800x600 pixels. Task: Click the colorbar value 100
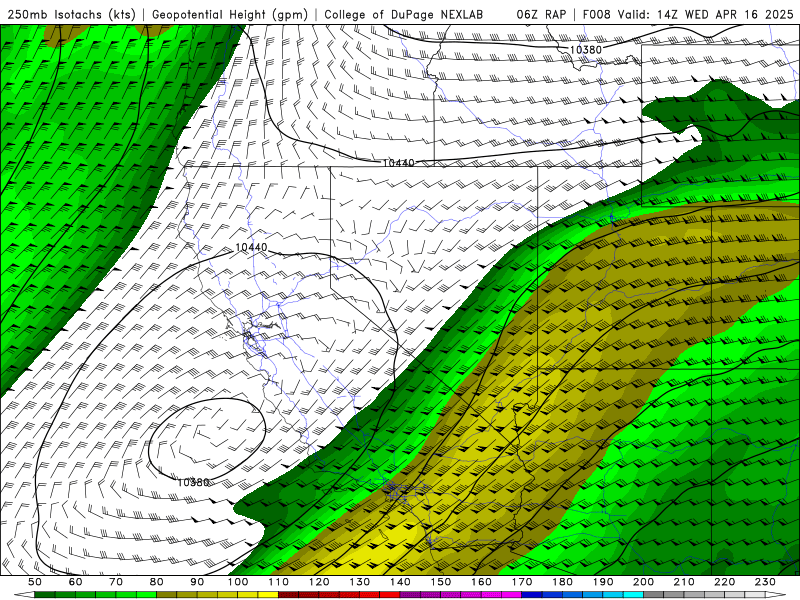[x=238, y=582]
